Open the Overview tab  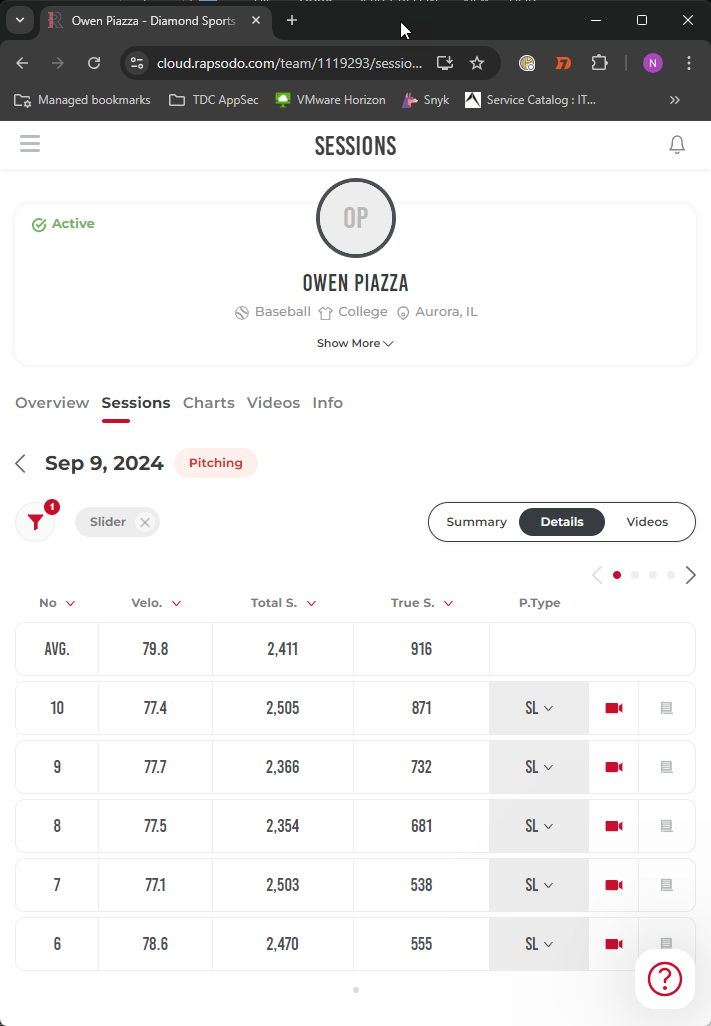(52, 403)
